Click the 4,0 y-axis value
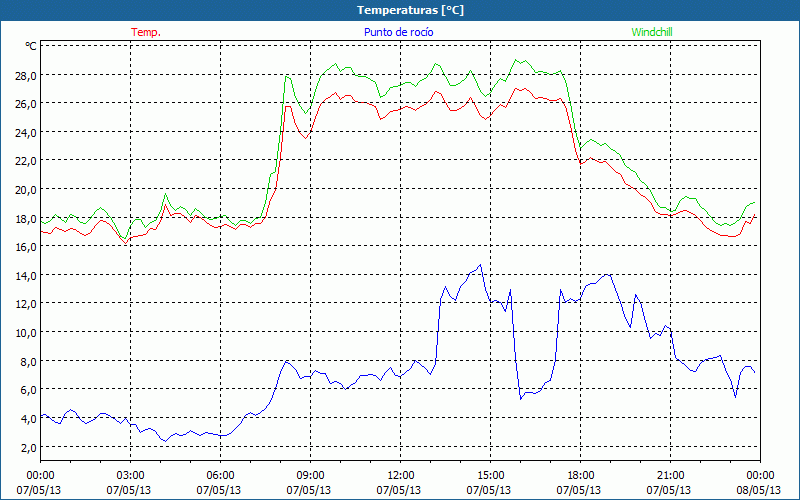The width and height of the screenshot is (800, 500). 29,418
